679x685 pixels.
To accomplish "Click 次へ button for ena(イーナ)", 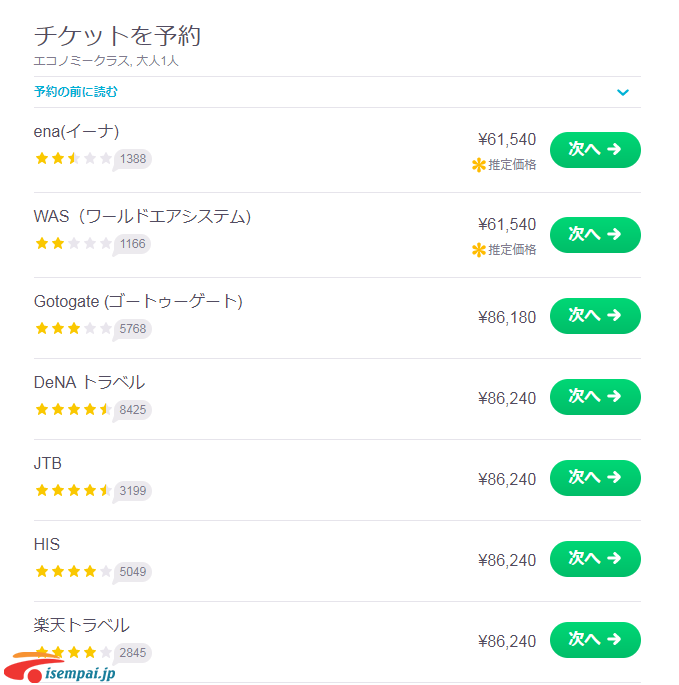I will (595, 150).
